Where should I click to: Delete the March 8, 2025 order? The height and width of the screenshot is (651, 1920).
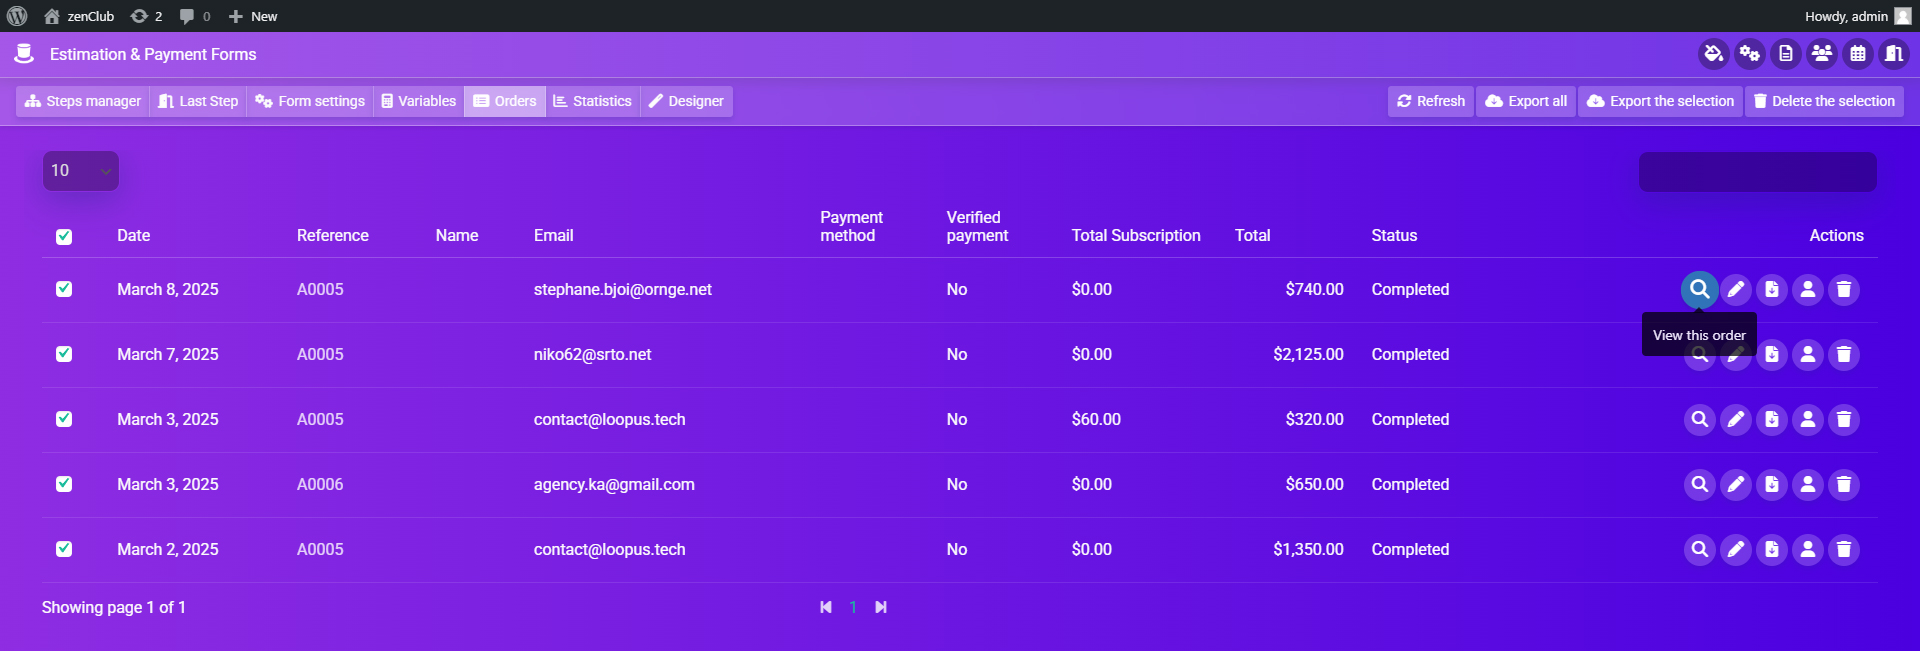click(1844, 290)
